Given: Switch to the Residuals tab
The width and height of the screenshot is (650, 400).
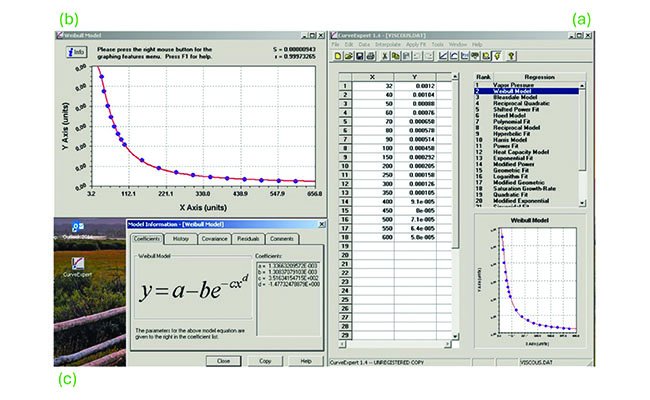Looking at the screenshot, I should 248,239.
